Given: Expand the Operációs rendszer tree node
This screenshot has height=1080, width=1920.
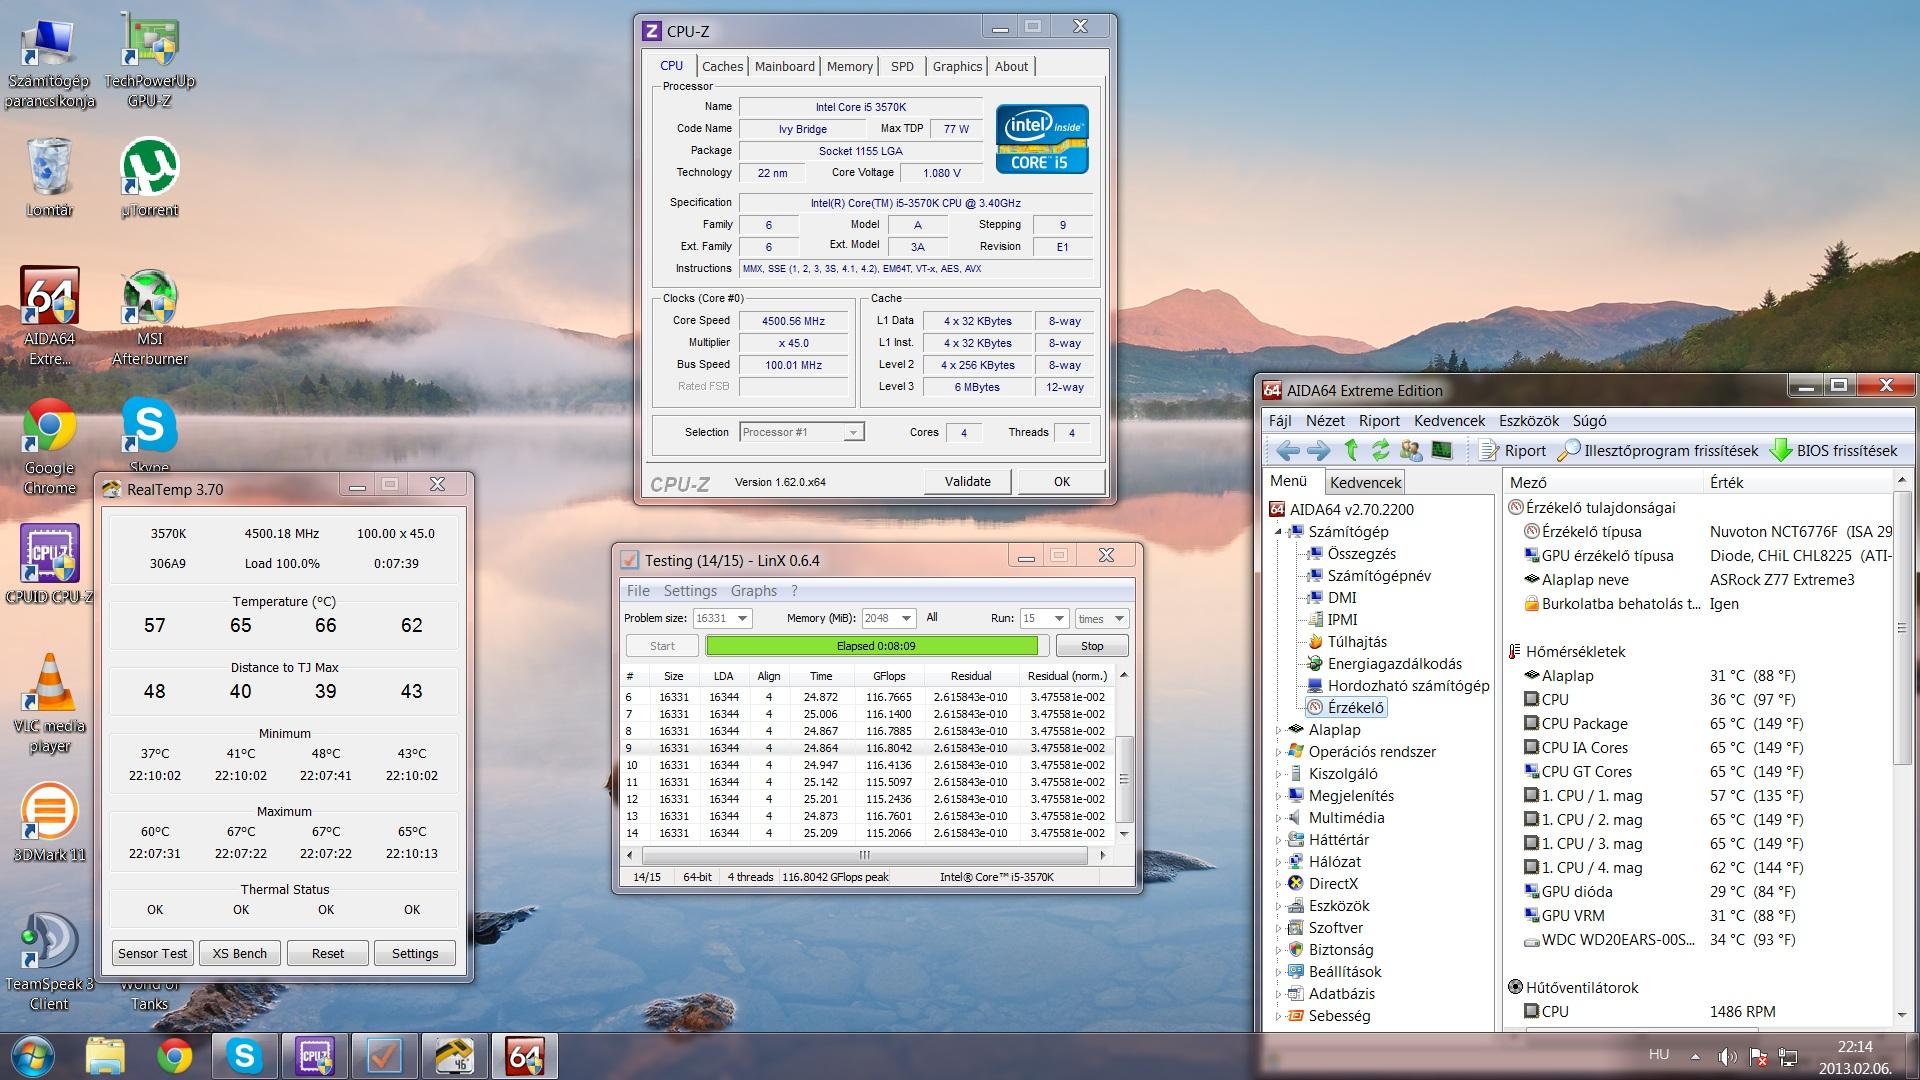Looking at the screenshot, I should (1278, 752).
